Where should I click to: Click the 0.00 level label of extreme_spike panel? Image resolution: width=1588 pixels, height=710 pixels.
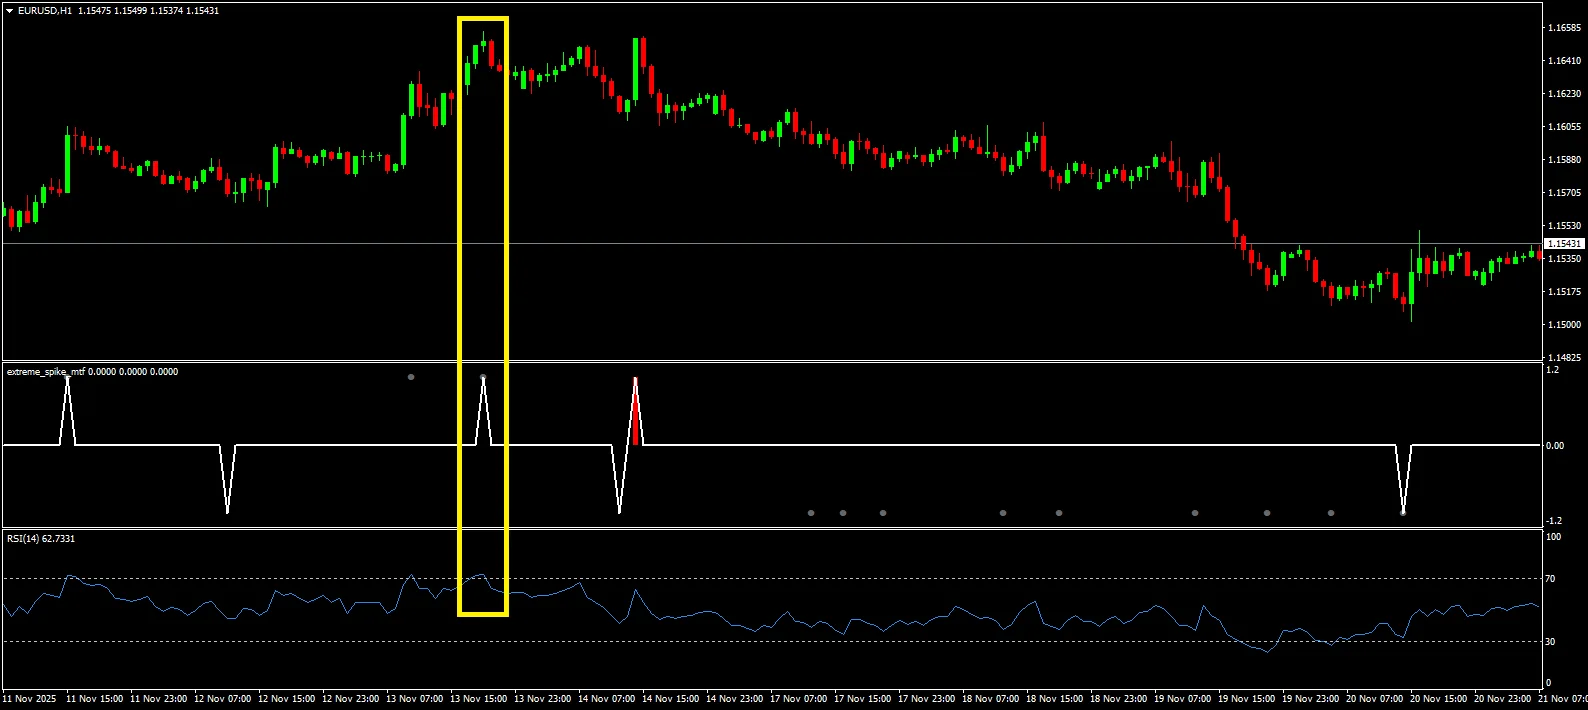(1554, 446)
